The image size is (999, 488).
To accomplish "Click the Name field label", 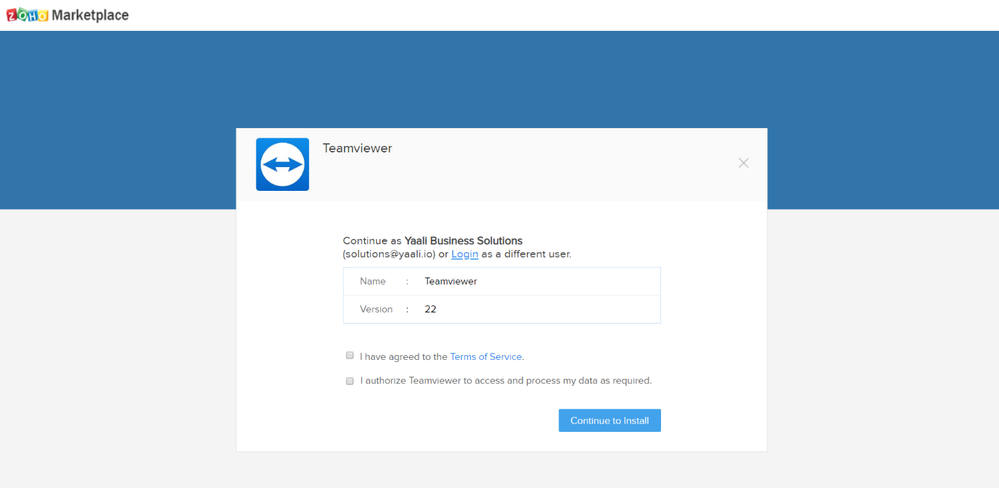I will coord(372,282).
